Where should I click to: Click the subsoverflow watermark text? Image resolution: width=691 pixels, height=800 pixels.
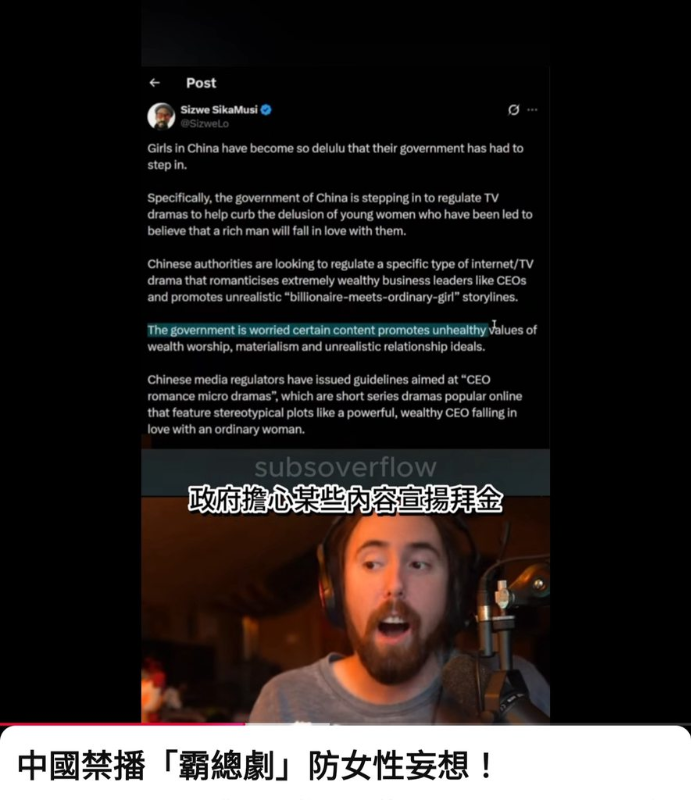(346, 467)
